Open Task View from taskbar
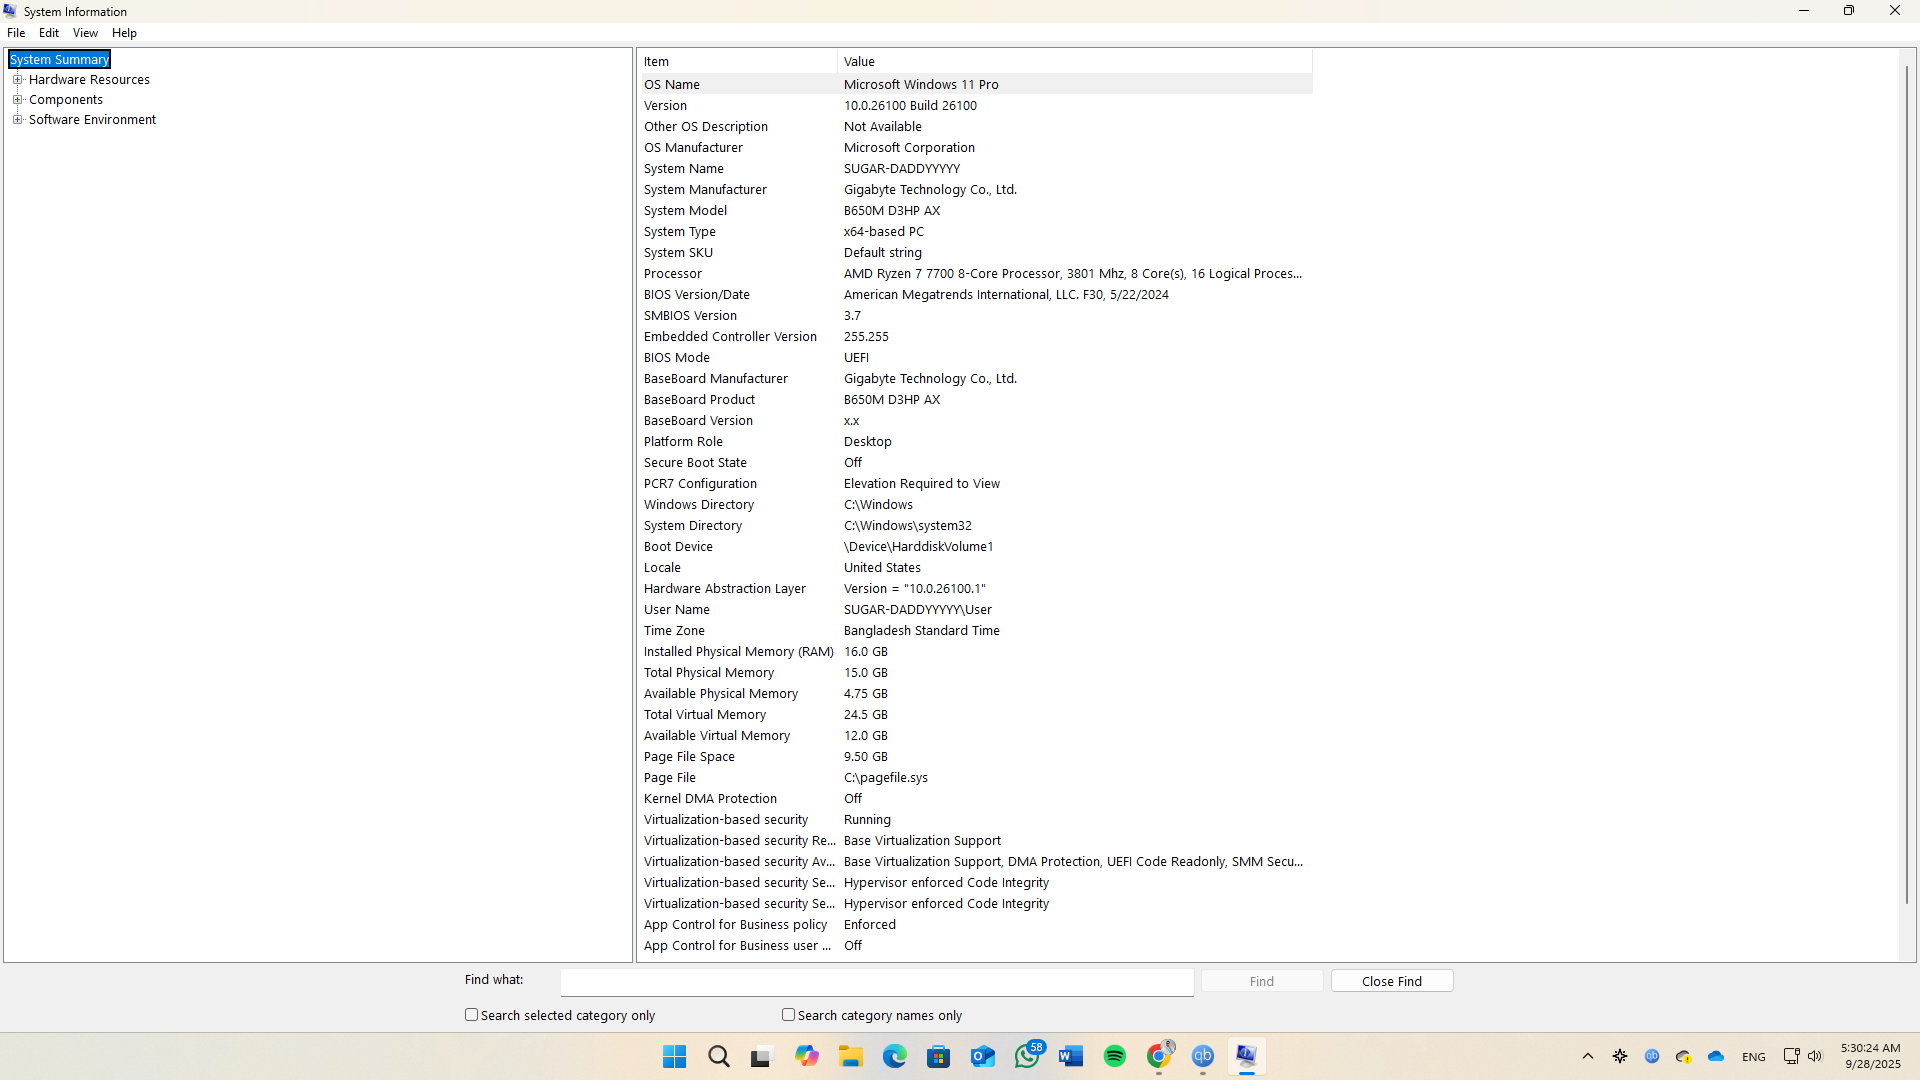Image resolution: width=1920 pixels, height=1080 pixels. pos(762,1056)
